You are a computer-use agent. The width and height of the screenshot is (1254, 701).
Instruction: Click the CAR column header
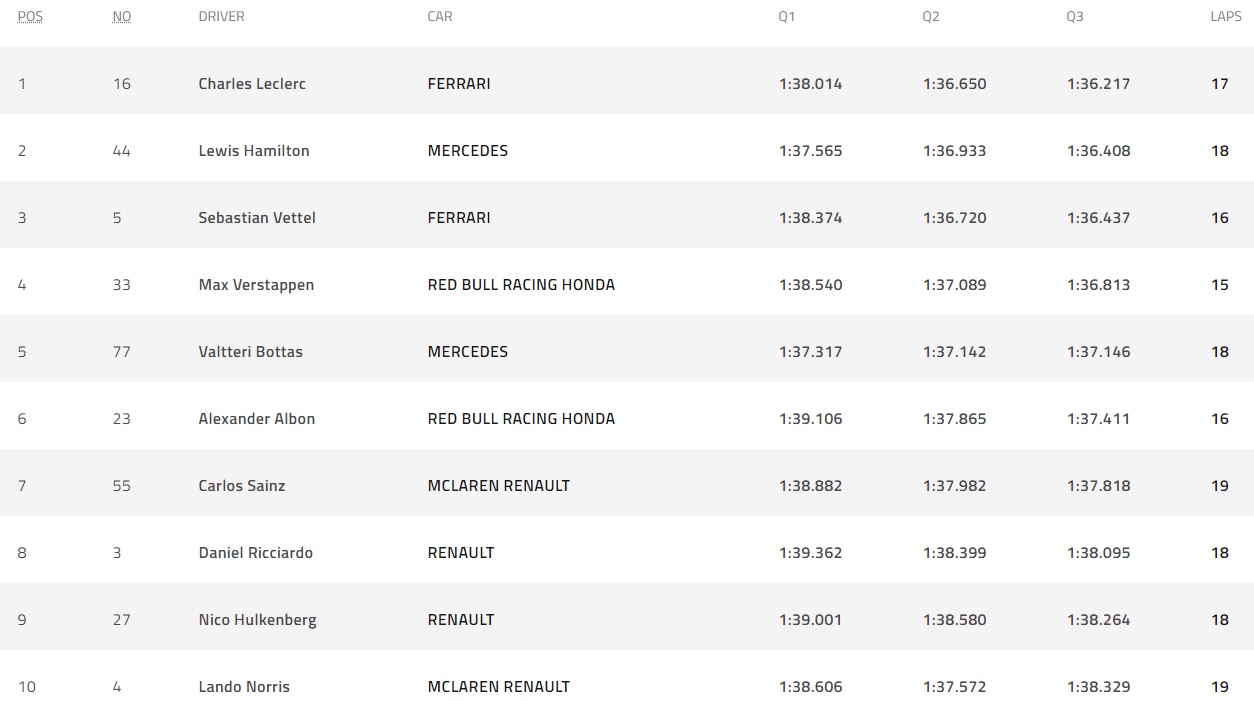tap(439, 17)
